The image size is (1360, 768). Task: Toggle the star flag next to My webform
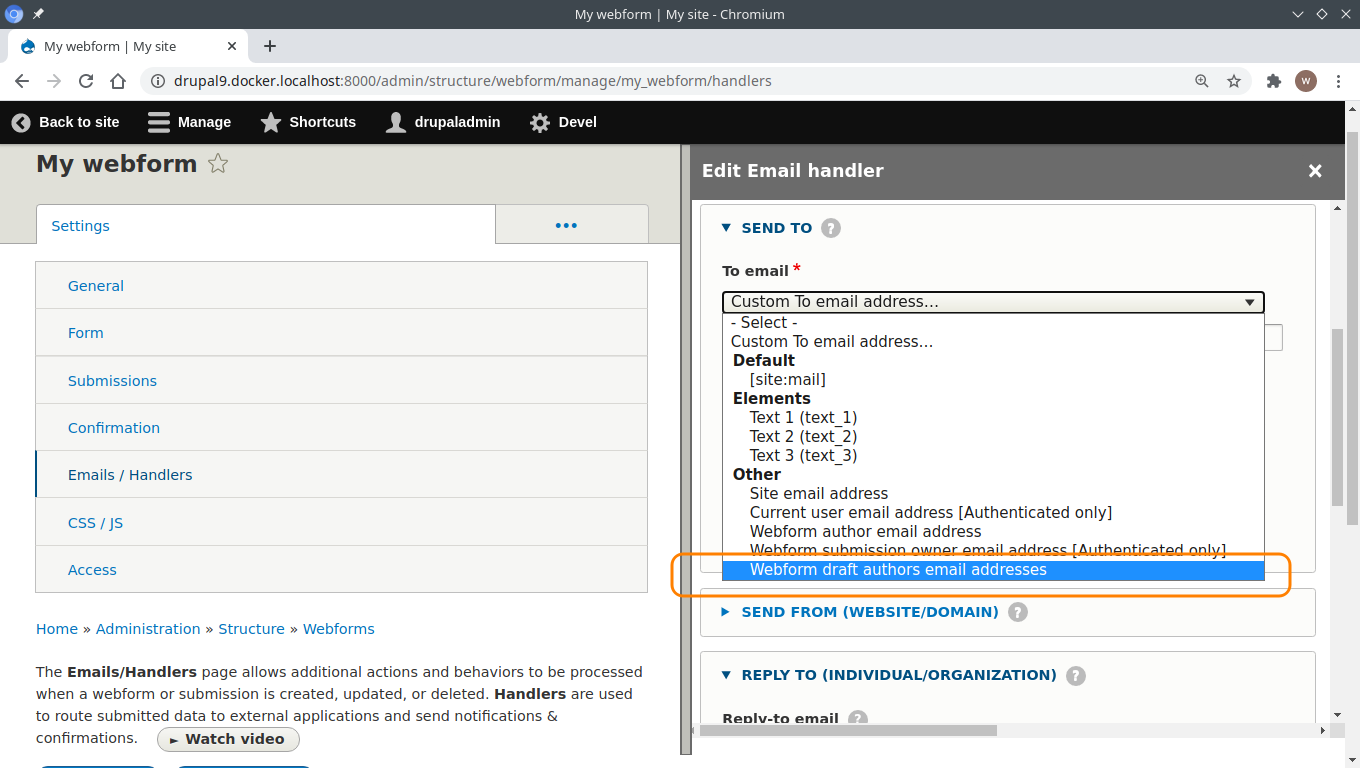coord(217,163)
